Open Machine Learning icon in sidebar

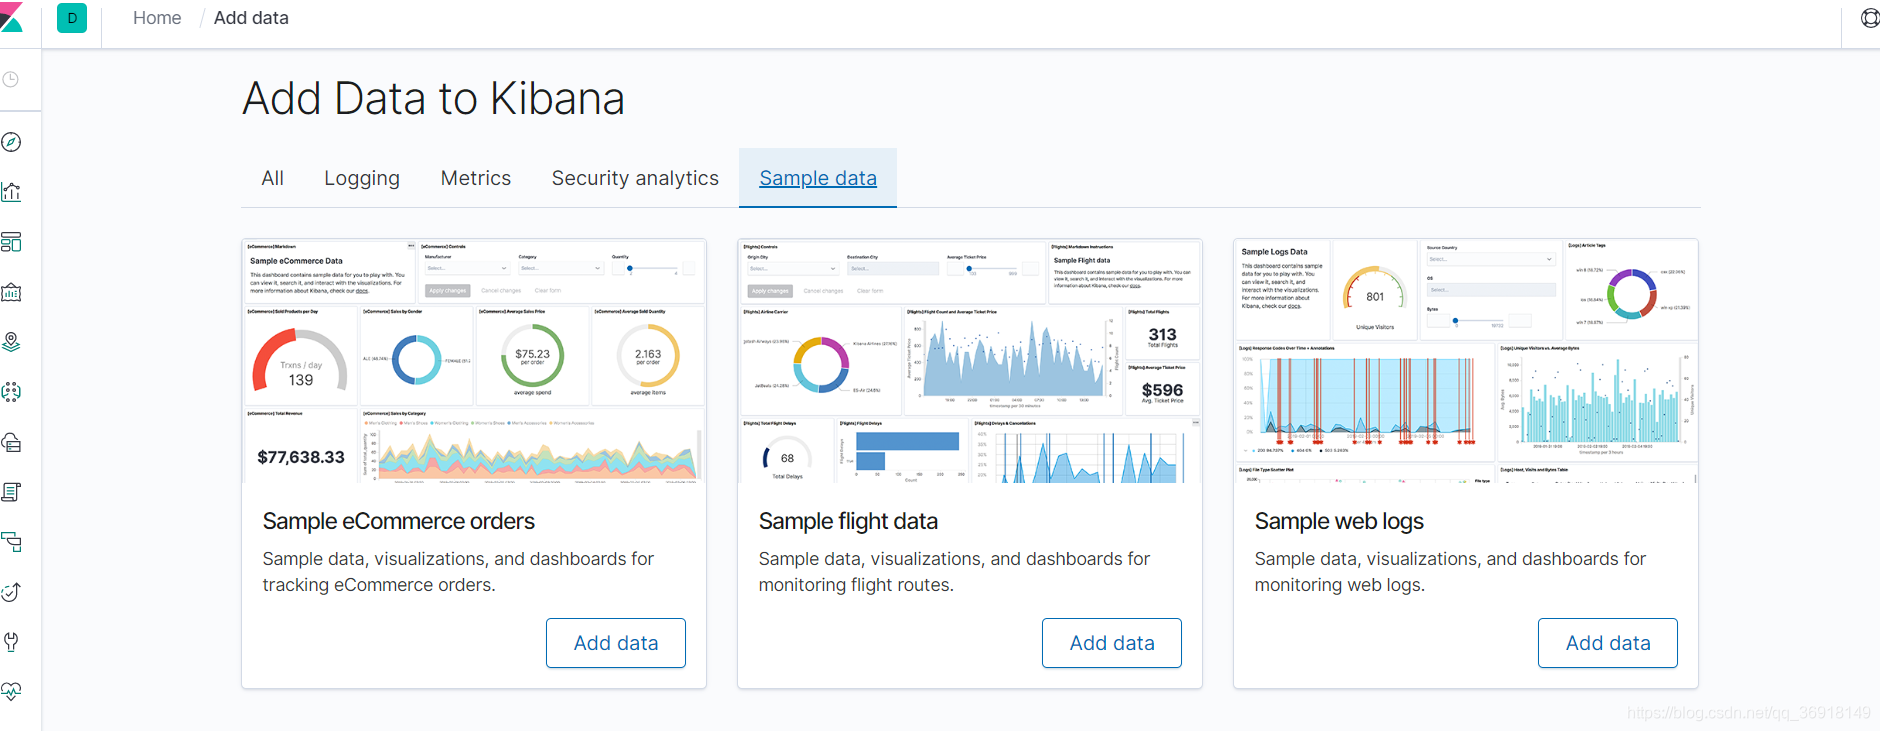click(x=11, y=392)
